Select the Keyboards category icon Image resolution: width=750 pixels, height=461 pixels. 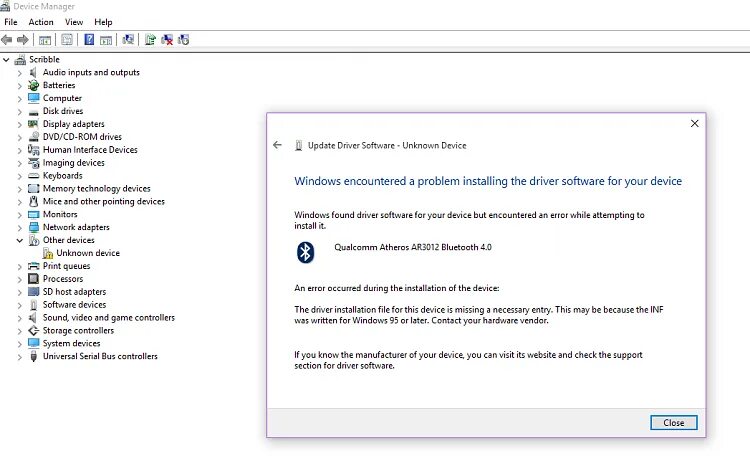33,176
